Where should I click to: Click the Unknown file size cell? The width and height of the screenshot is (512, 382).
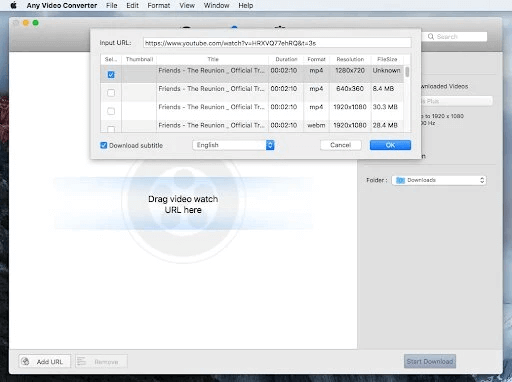(386, 70)
